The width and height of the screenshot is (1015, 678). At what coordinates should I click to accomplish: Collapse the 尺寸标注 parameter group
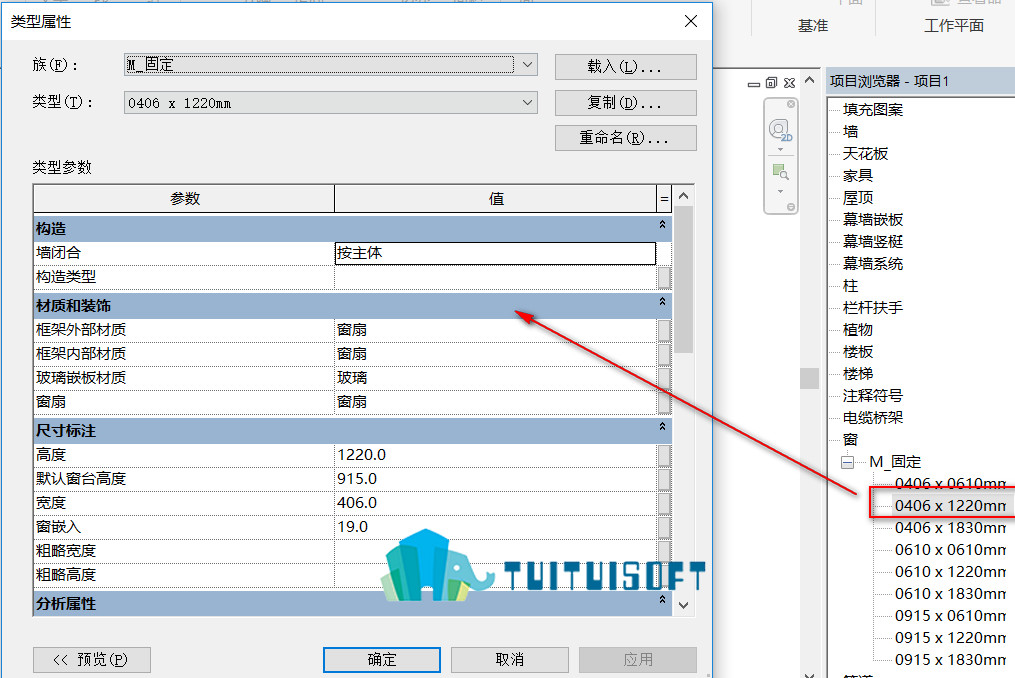(x=662, y=427)
